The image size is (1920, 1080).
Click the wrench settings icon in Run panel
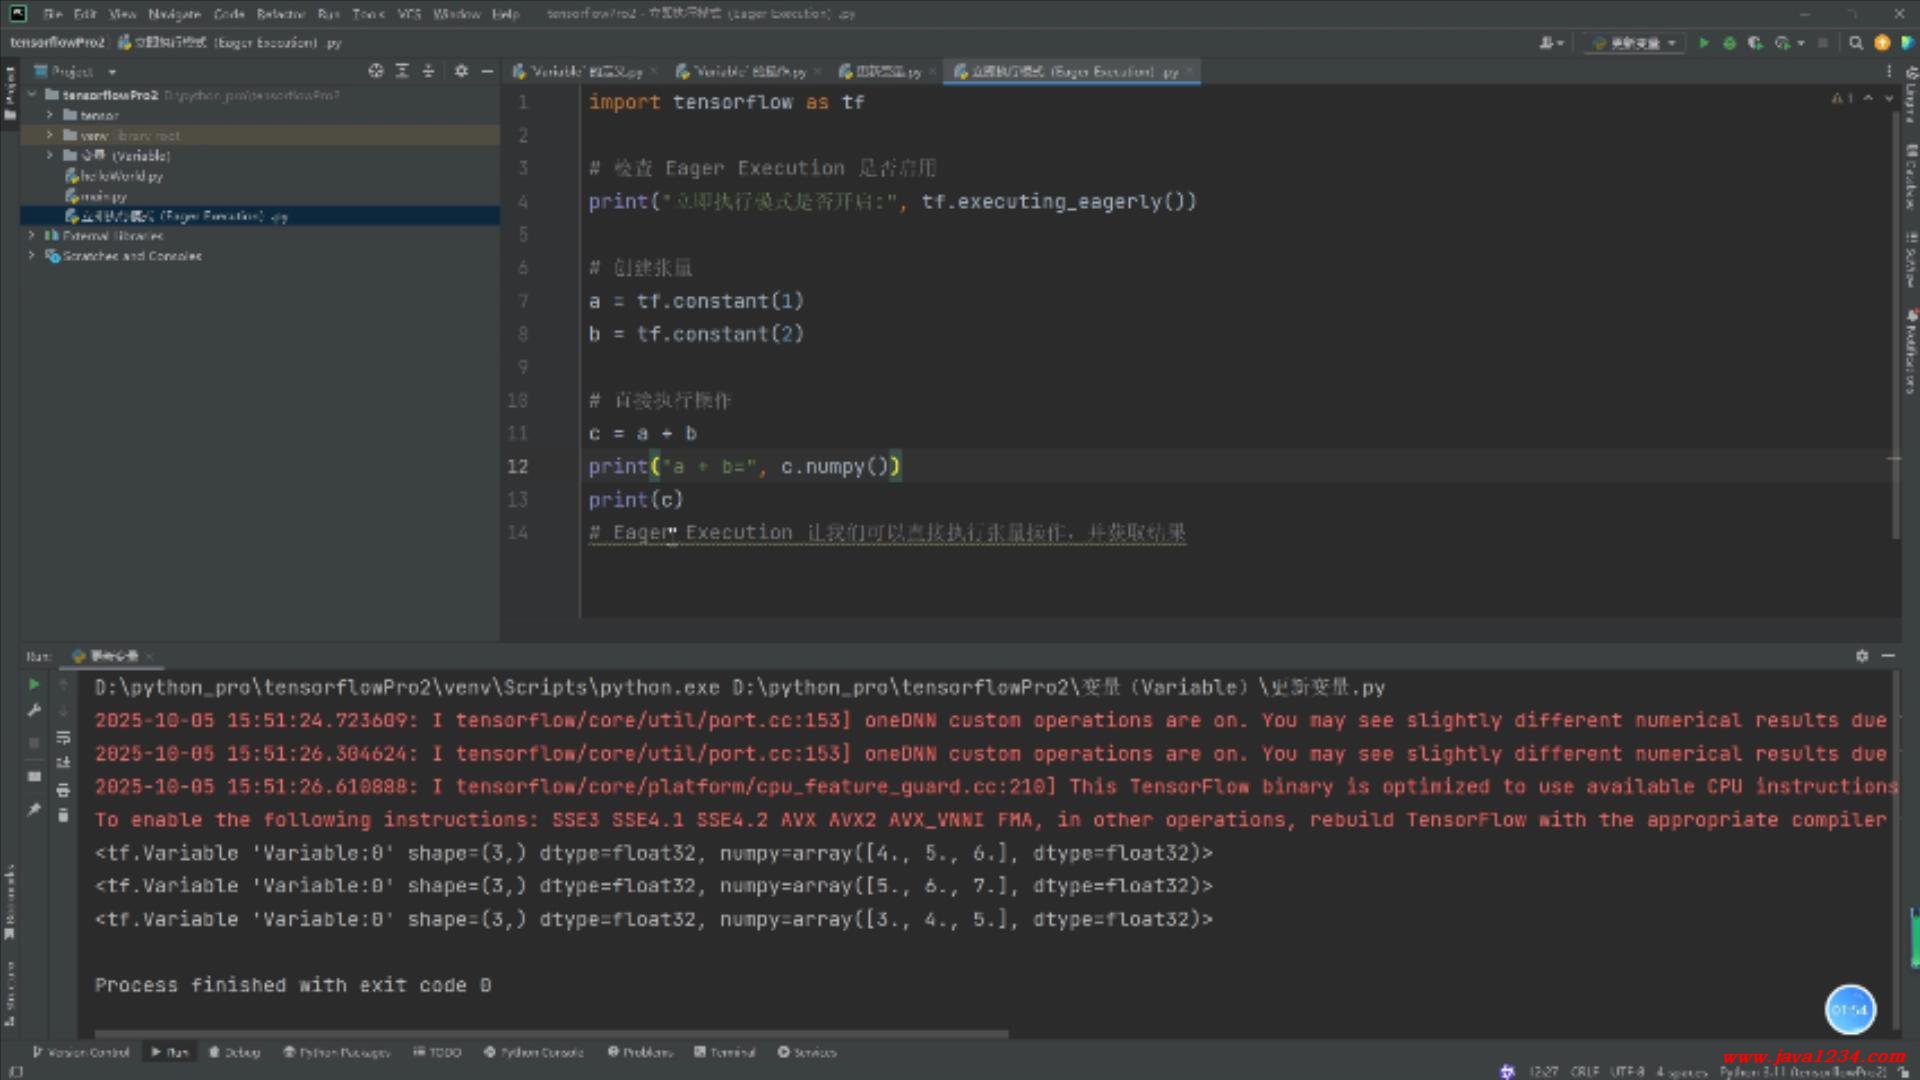point(34,711)
